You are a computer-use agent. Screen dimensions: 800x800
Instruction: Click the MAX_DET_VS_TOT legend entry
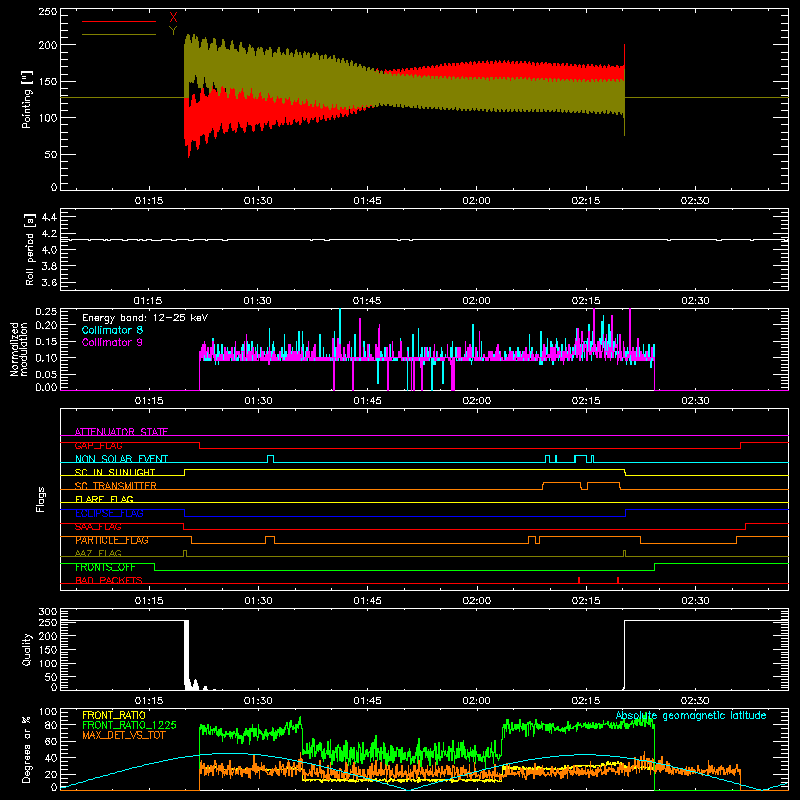point(124,735)
